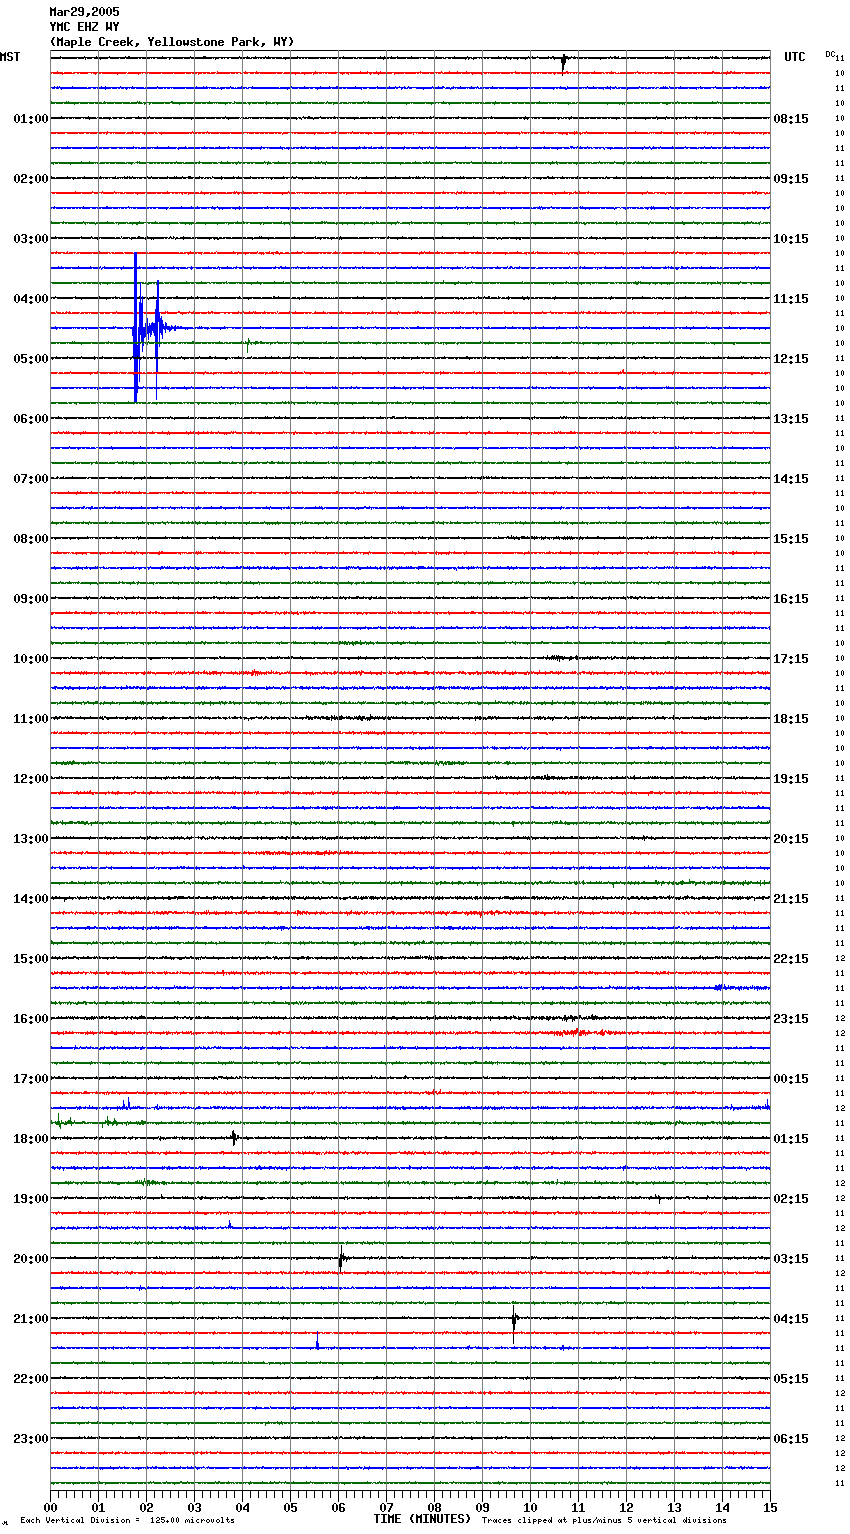Click the 02:15 UTC row label

click(791, 1199)
